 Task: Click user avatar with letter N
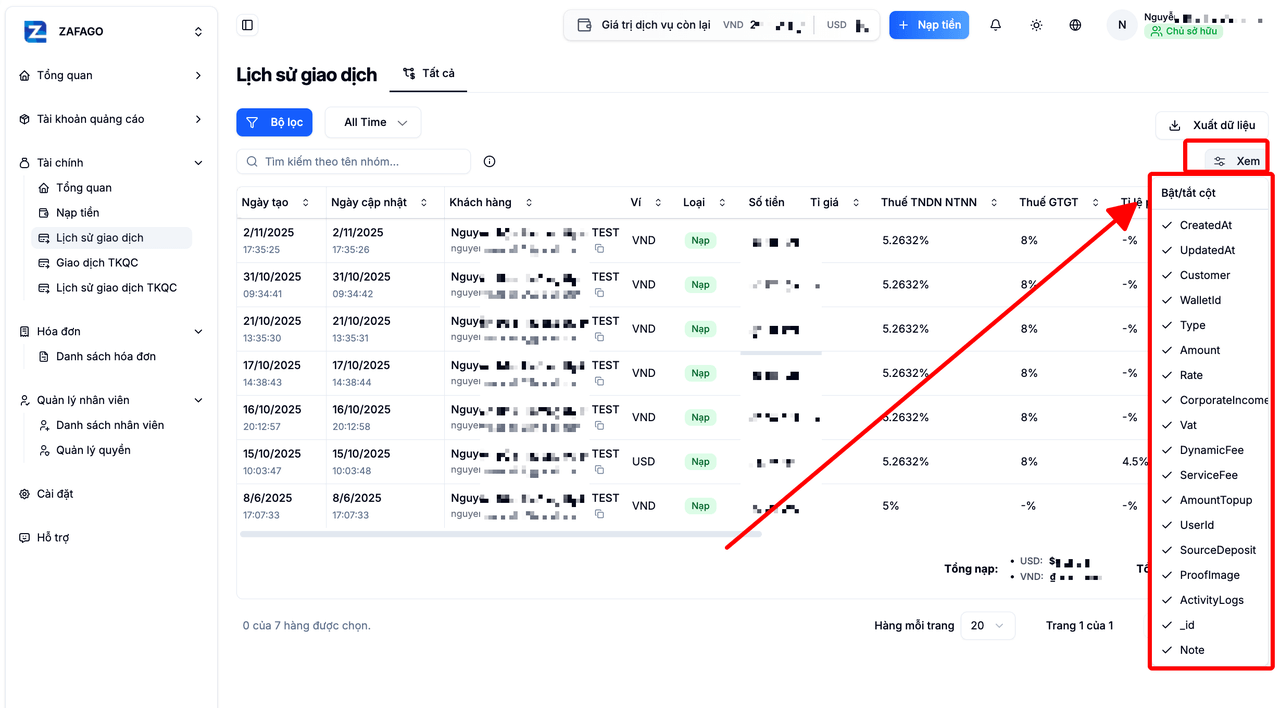[1122, 25]
